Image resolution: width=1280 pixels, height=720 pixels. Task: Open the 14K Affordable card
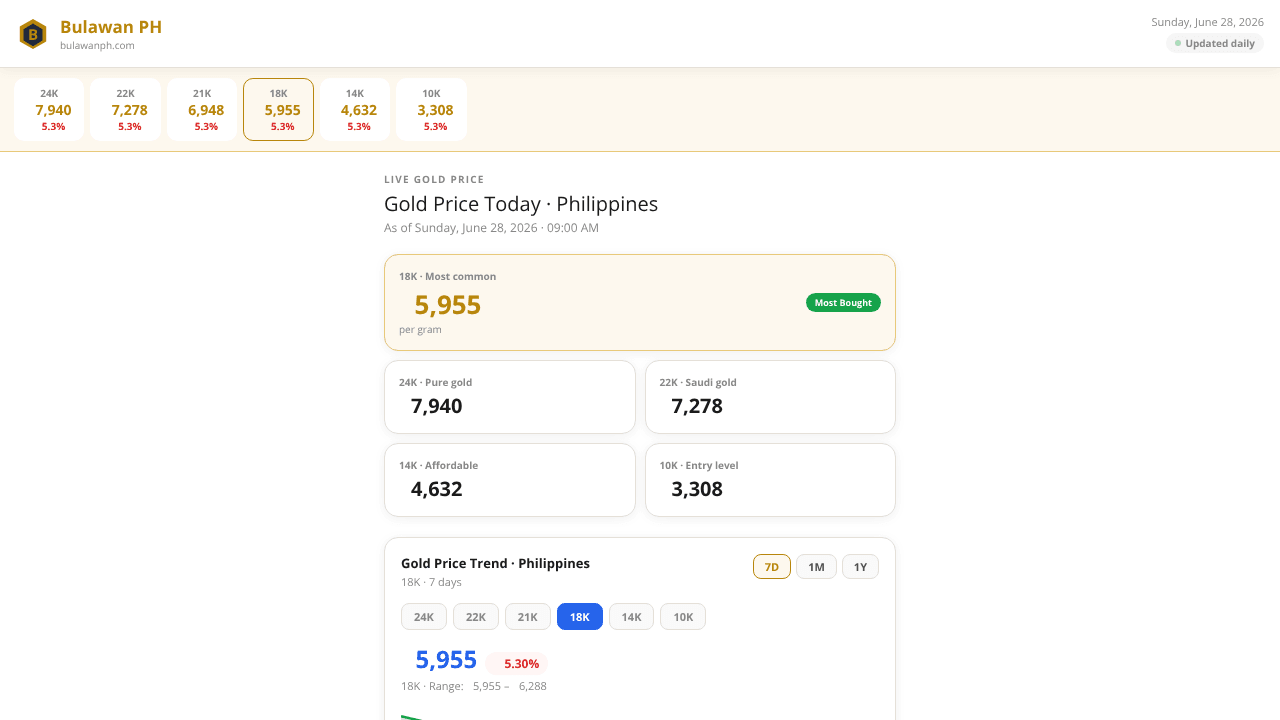tap(510, 480)
